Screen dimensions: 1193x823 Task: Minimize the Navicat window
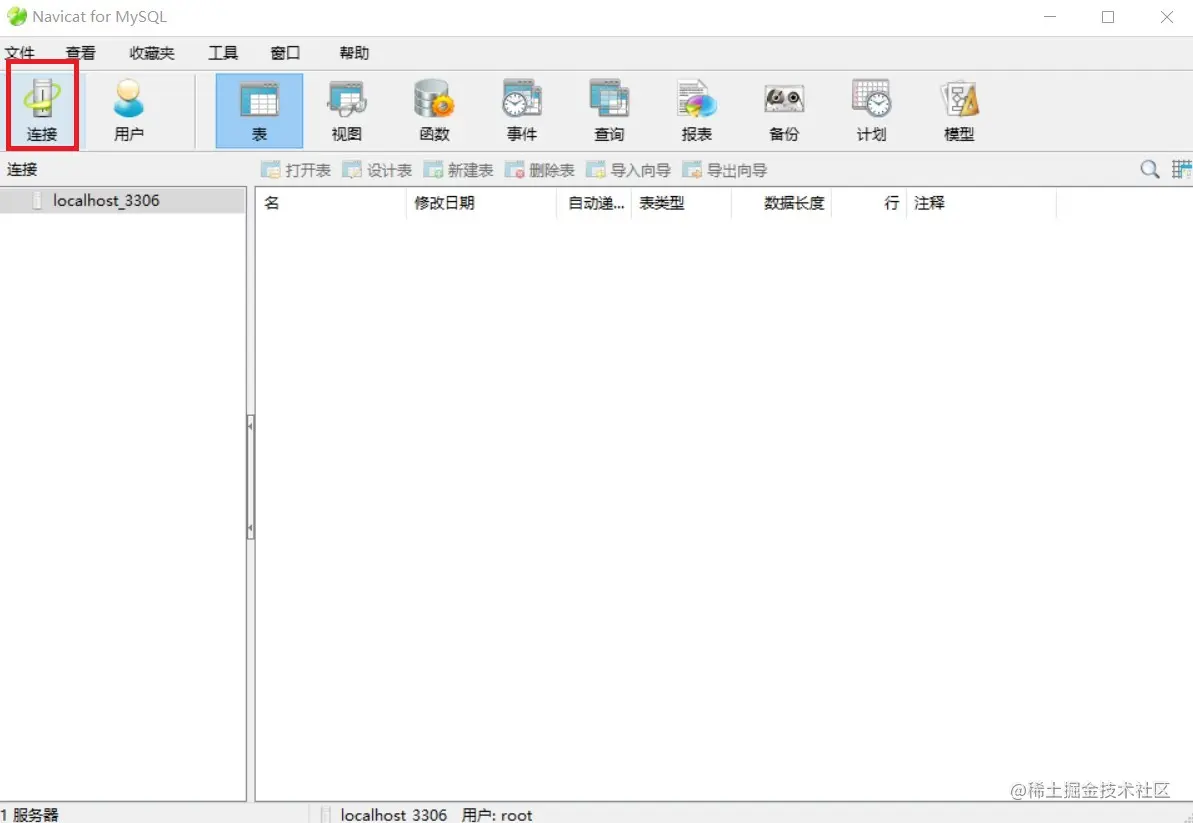(x=1050, y=17)
